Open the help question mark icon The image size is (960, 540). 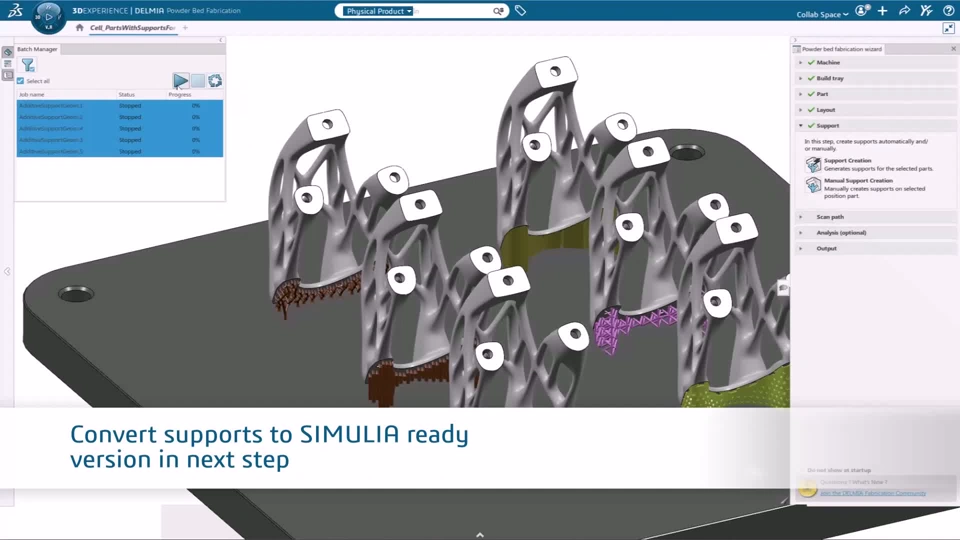(x=948, y=11)
